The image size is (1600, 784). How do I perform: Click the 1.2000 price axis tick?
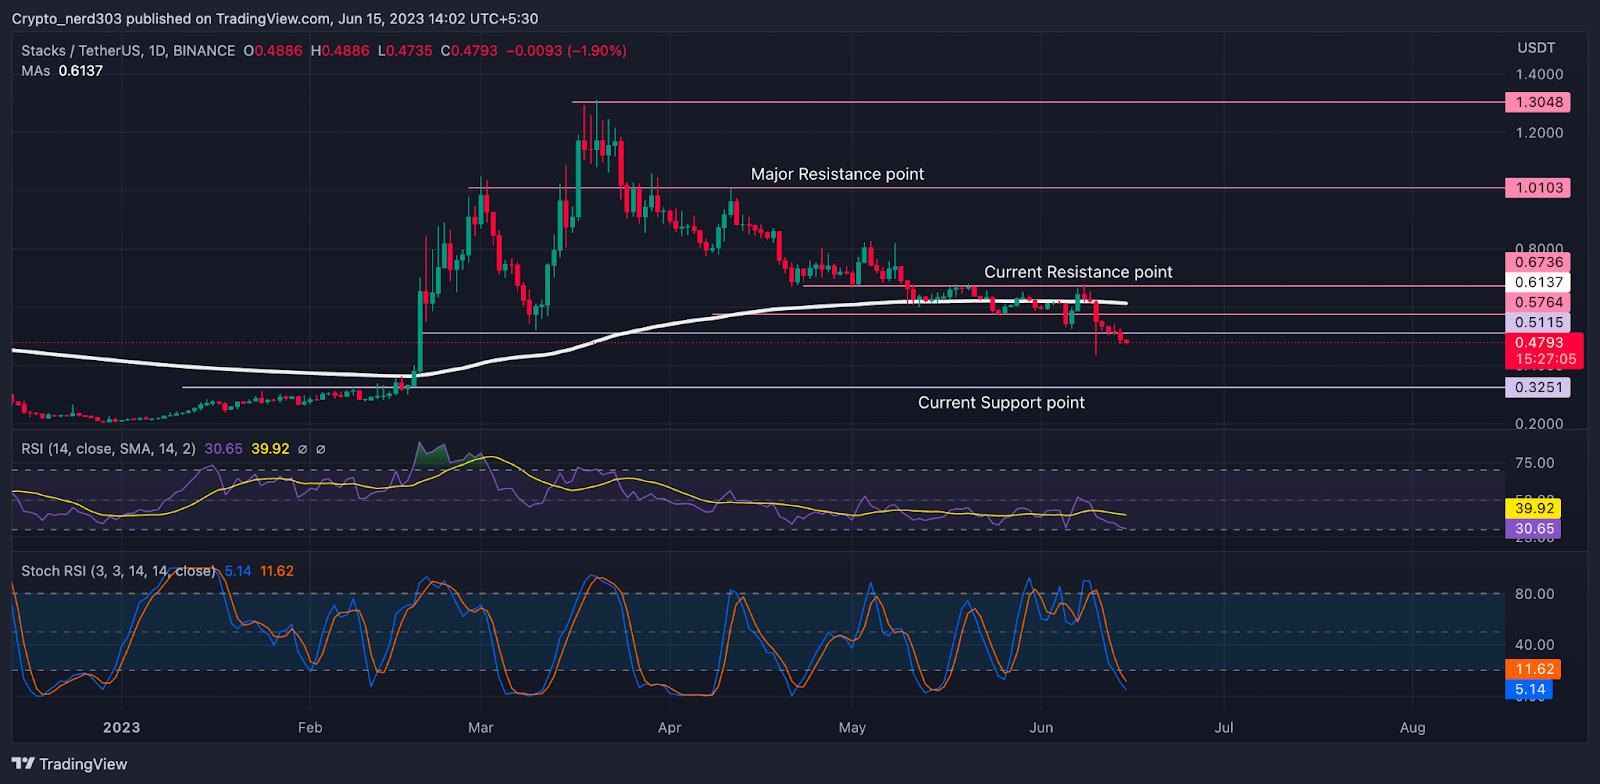click(1539, 133)
